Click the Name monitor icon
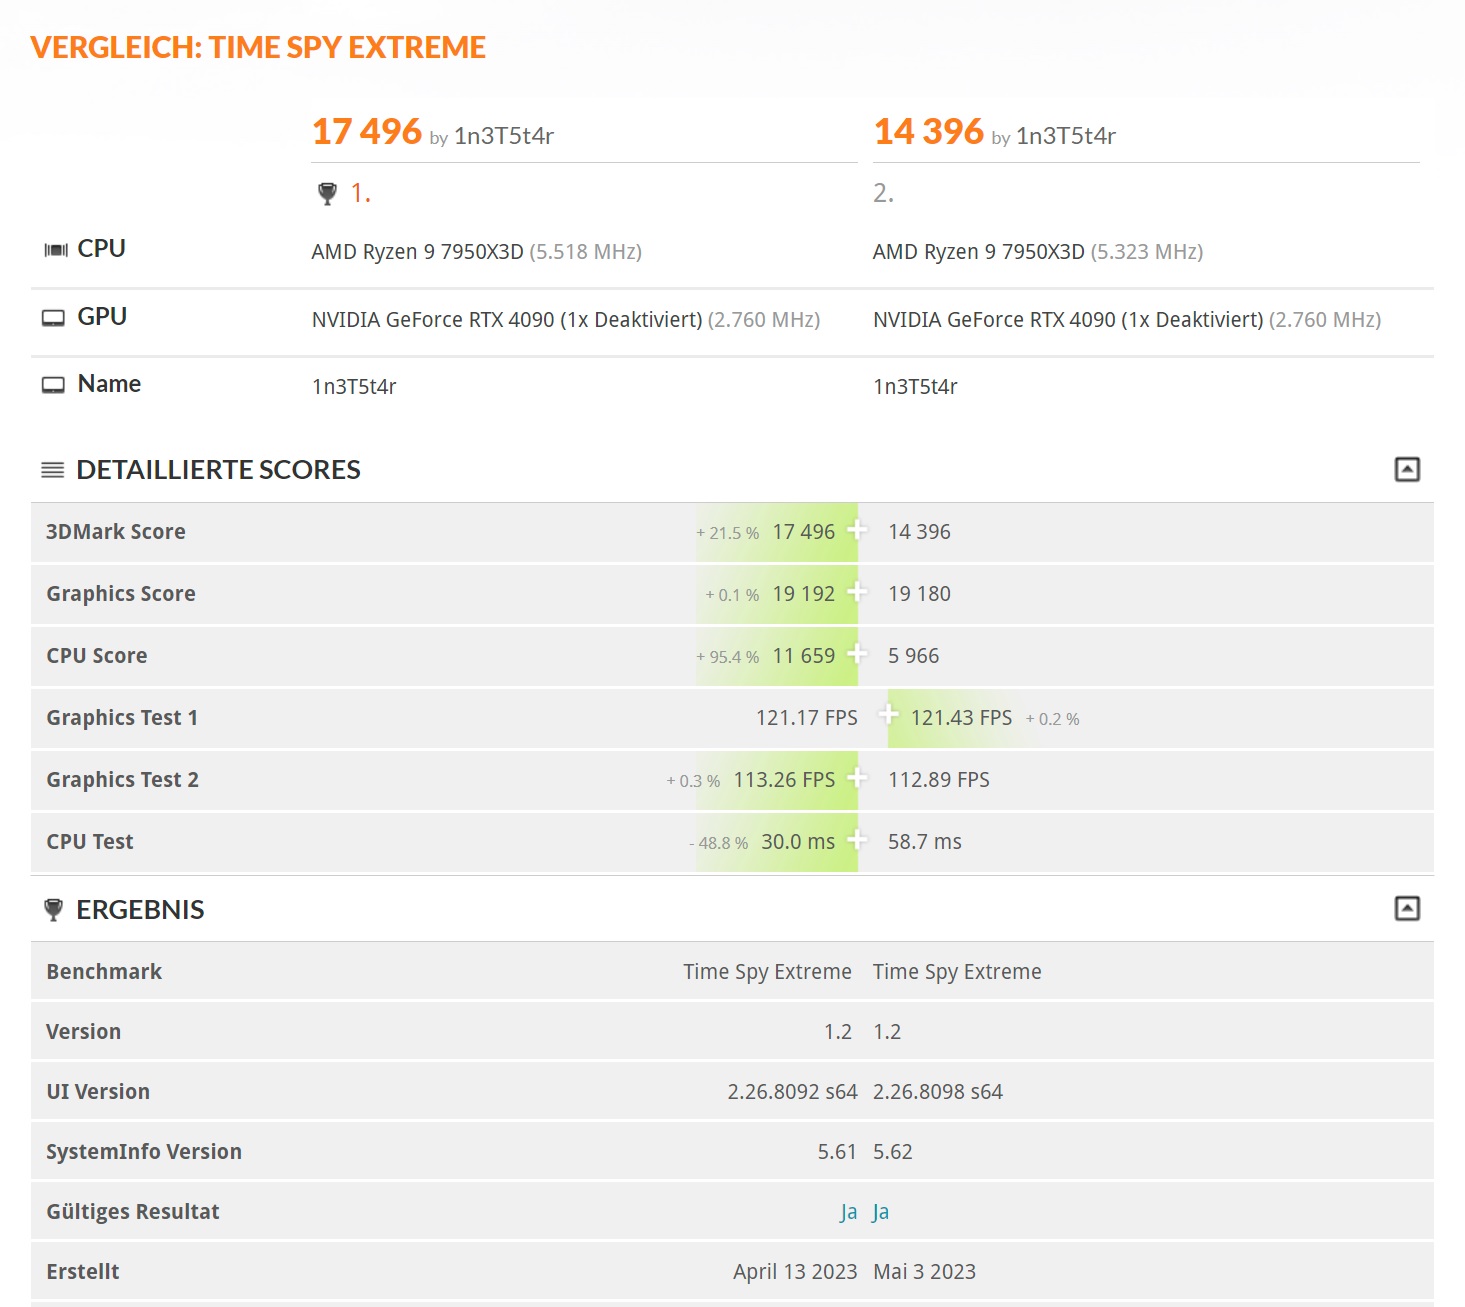Viewport: 1465px width, 1307px height. click(x=53, y=385)
